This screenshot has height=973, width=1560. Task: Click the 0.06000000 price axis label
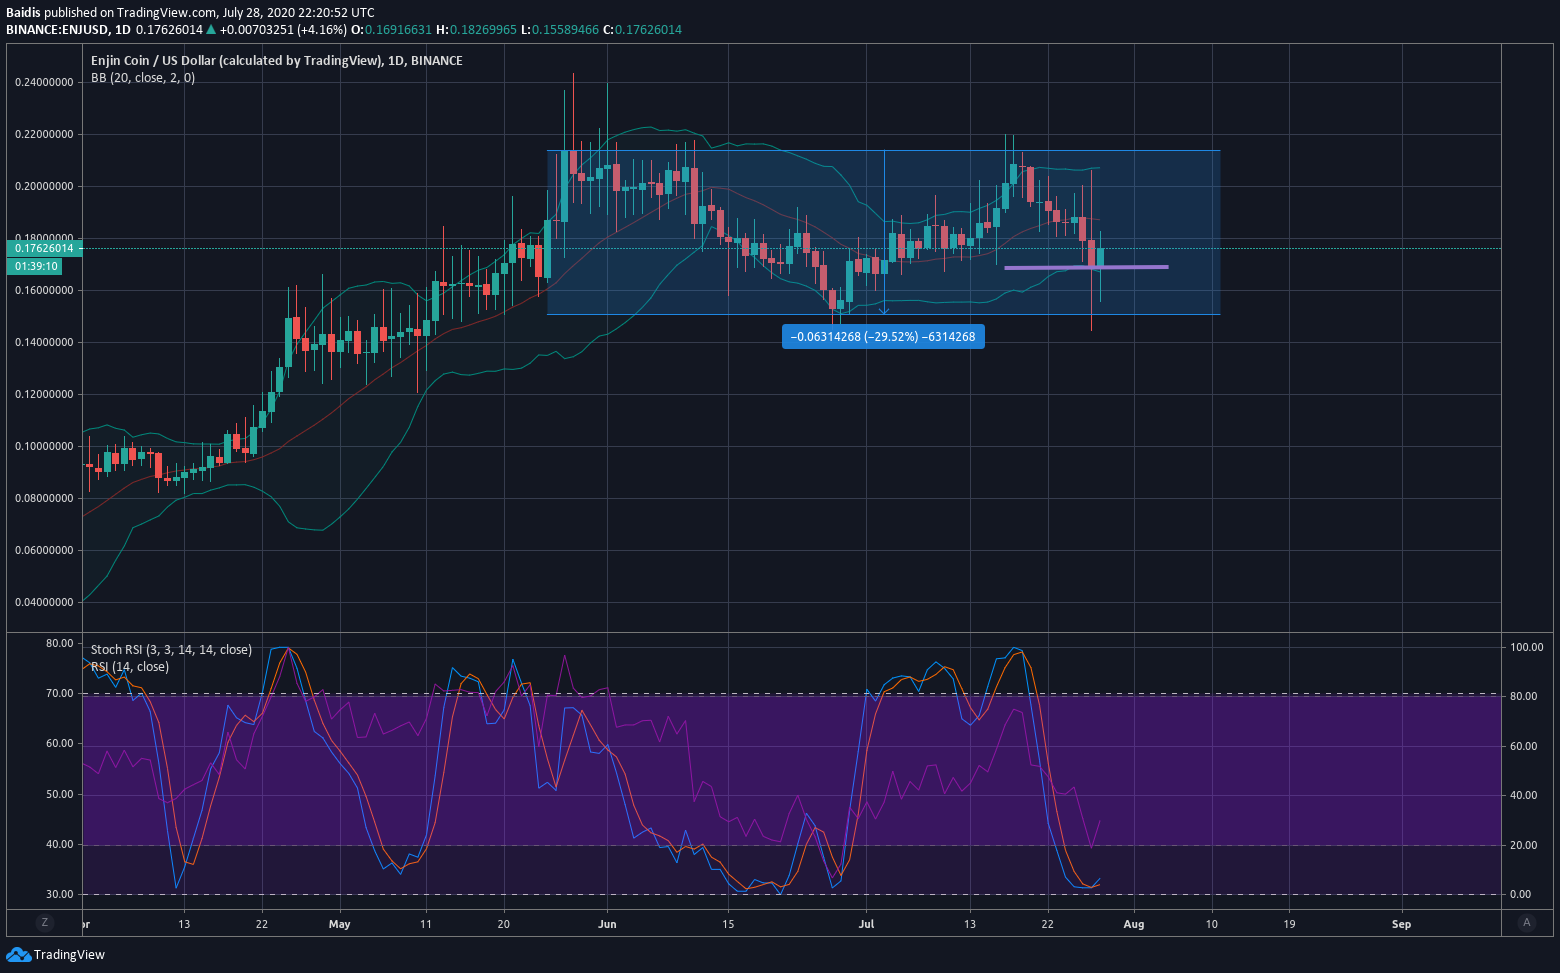[44, 551]
